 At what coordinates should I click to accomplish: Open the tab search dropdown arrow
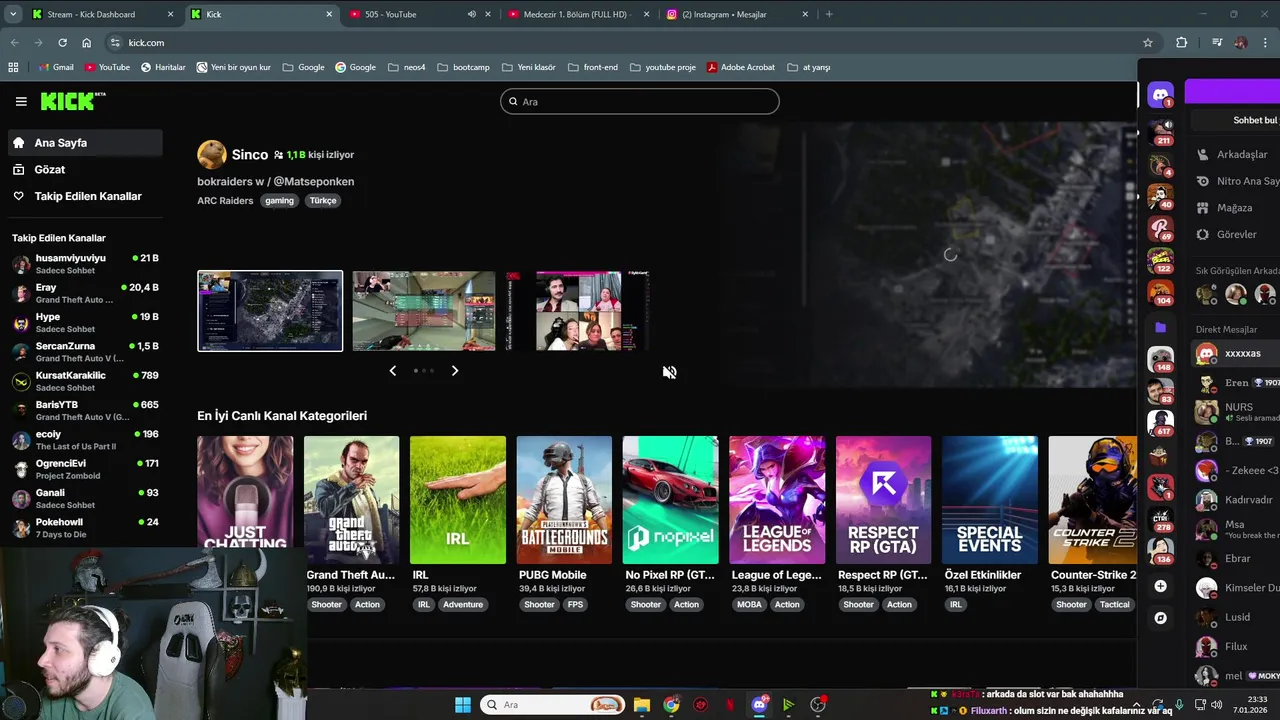point(13,14)
